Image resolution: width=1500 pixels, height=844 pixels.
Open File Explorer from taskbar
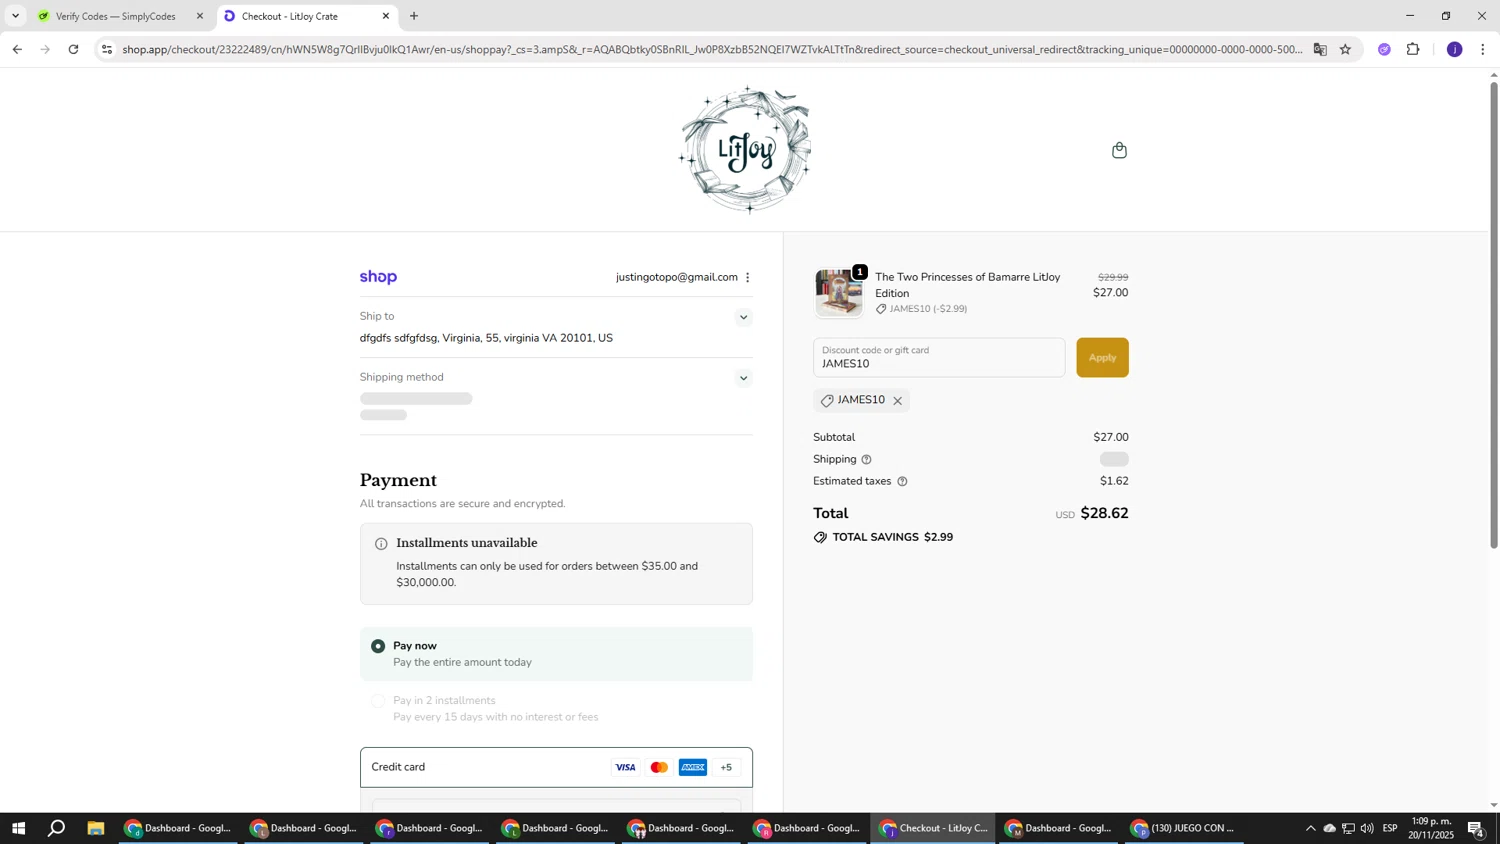point(96,828)
